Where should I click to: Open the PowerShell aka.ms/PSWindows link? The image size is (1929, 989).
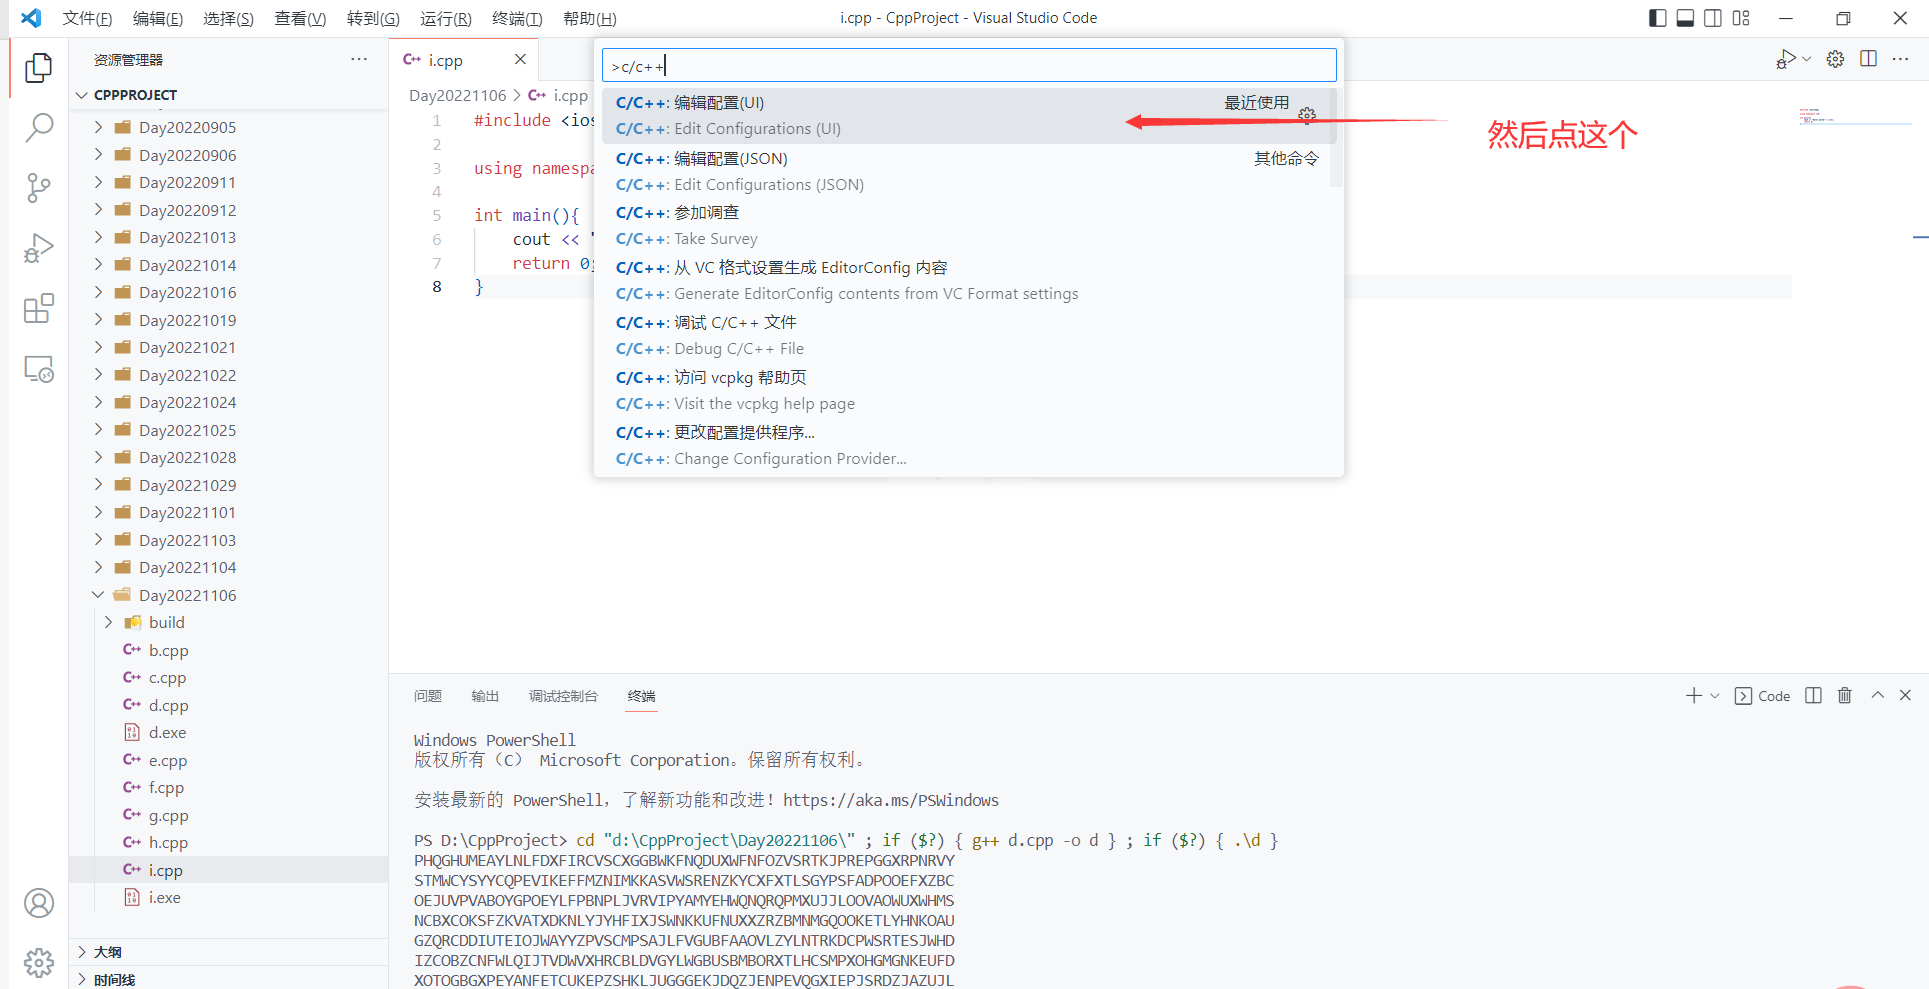pyautogui.click(x=890, y=800)
